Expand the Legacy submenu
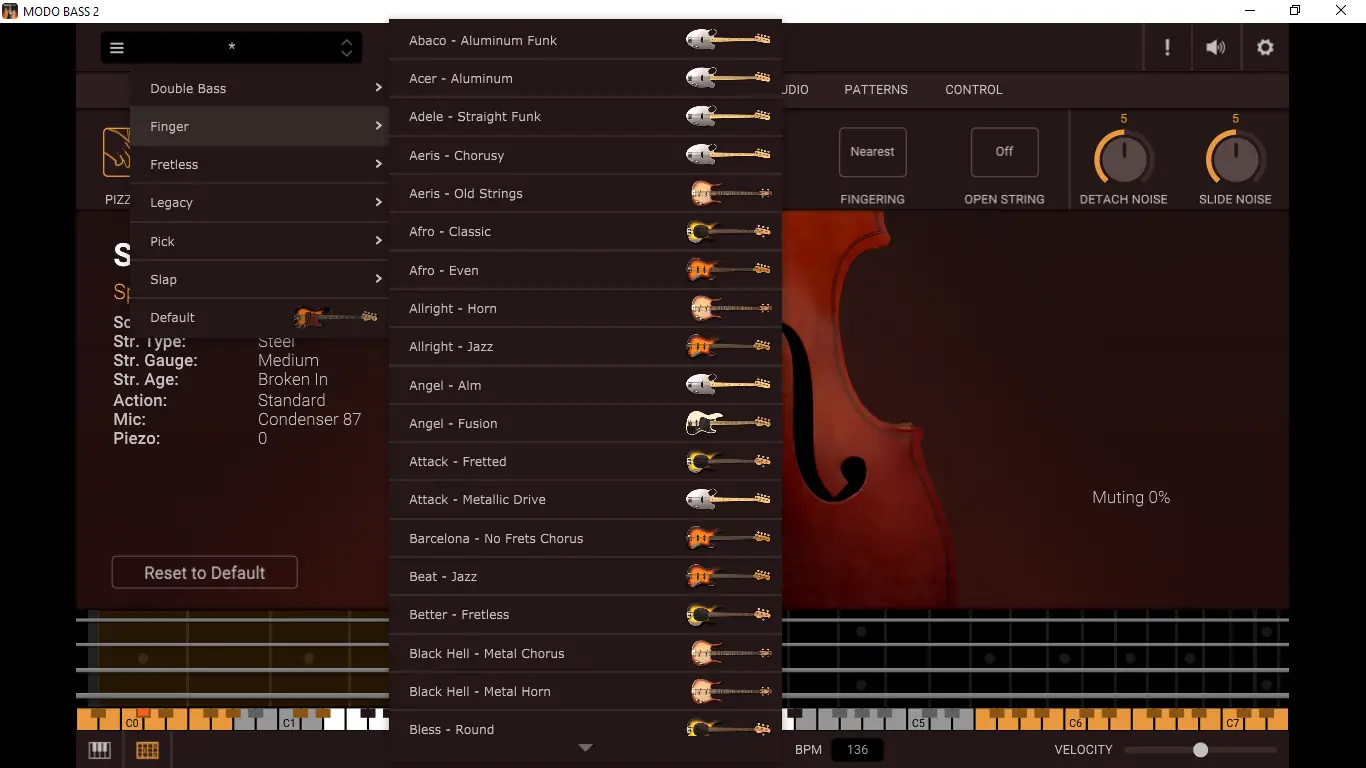Screen dimensions: 1366x768 click(259, 202)
